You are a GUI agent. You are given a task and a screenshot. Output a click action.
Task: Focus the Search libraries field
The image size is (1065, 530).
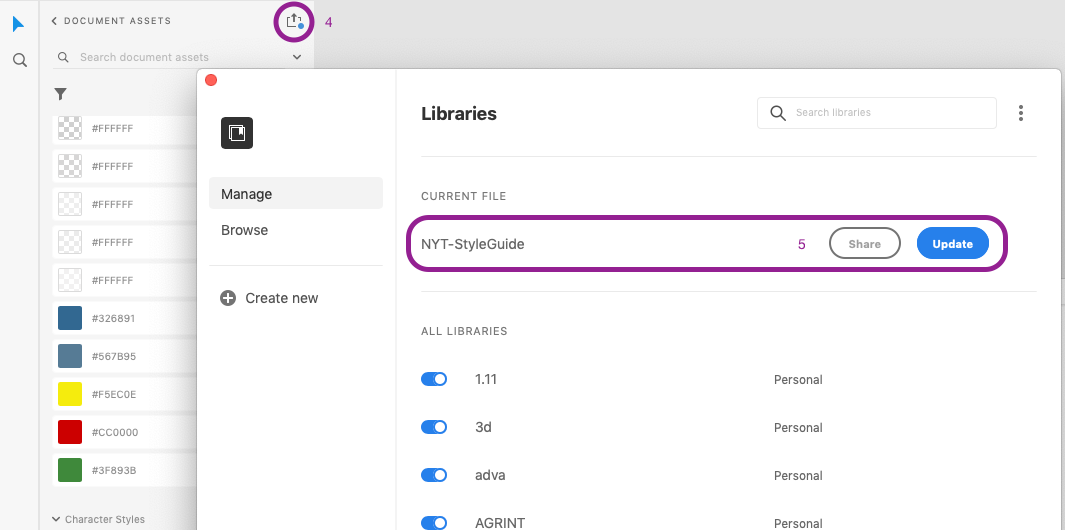tap(877, 113)
